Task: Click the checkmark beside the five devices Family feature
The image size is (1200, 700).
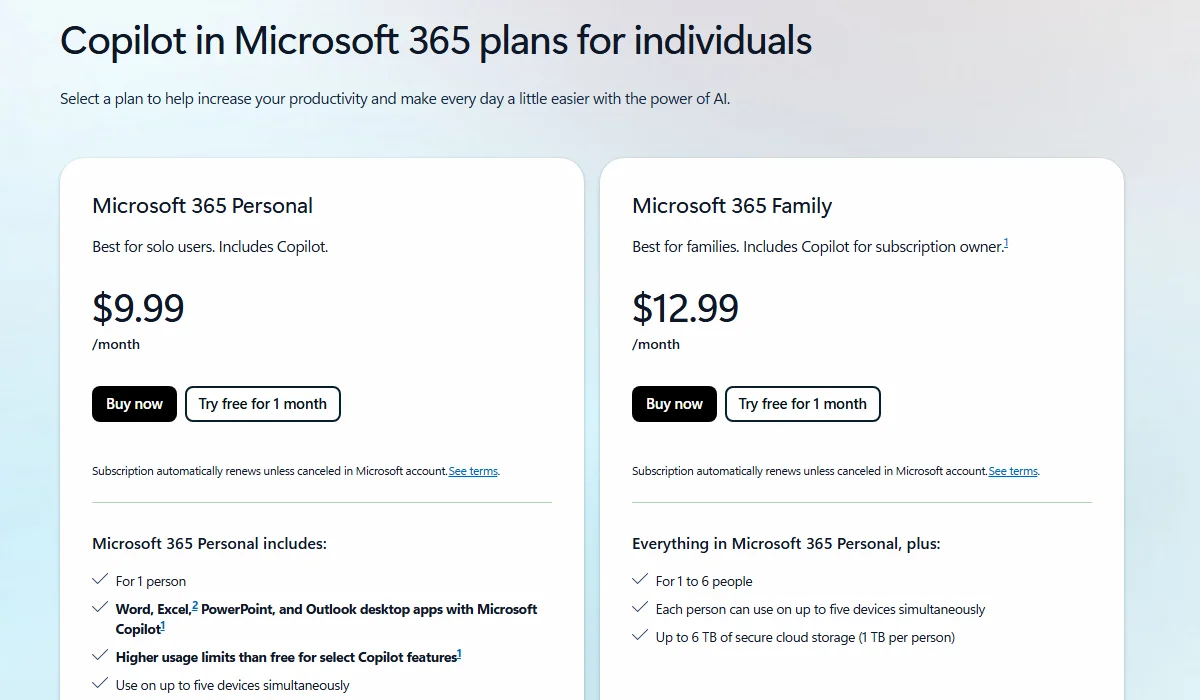Action: pyautogui.click(x=639, y=607)
